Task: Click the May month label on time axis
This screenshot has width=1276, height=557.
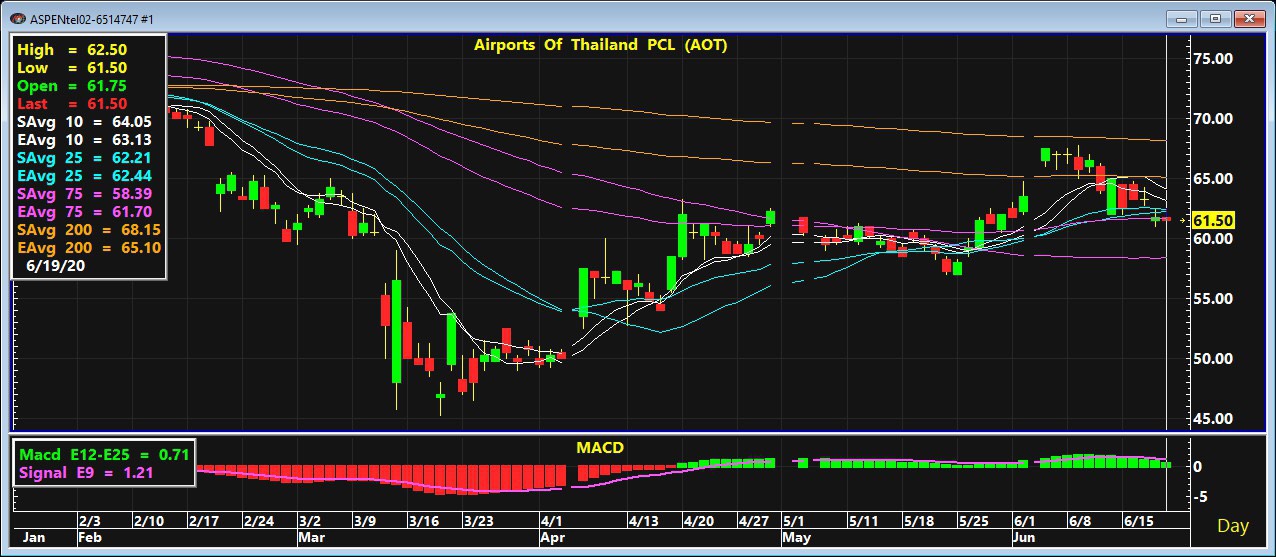Action: point(797,538)
